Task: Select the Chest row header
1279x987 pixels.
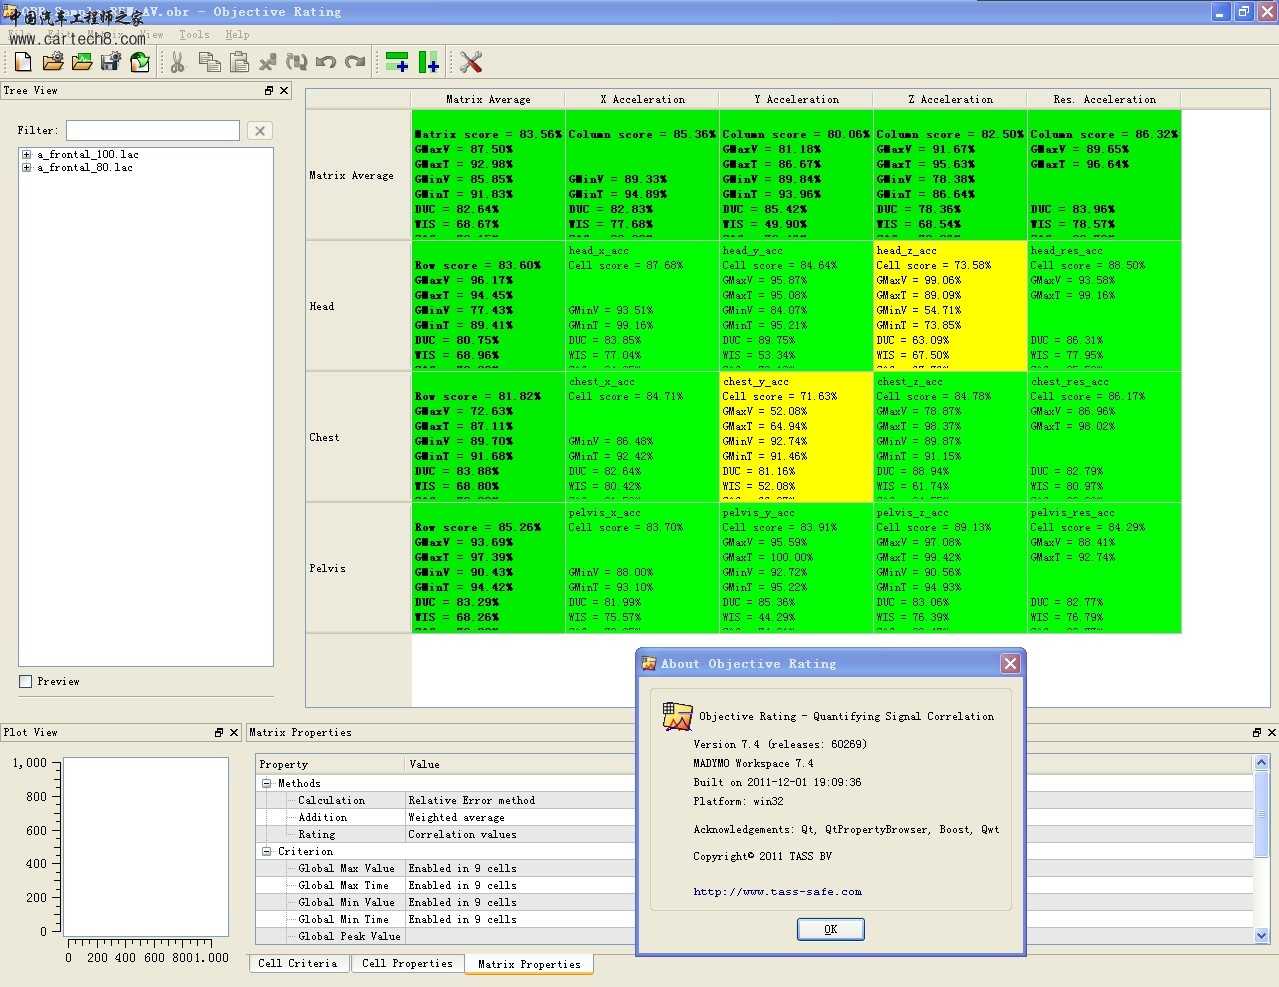Action: [x=358, y=437]
